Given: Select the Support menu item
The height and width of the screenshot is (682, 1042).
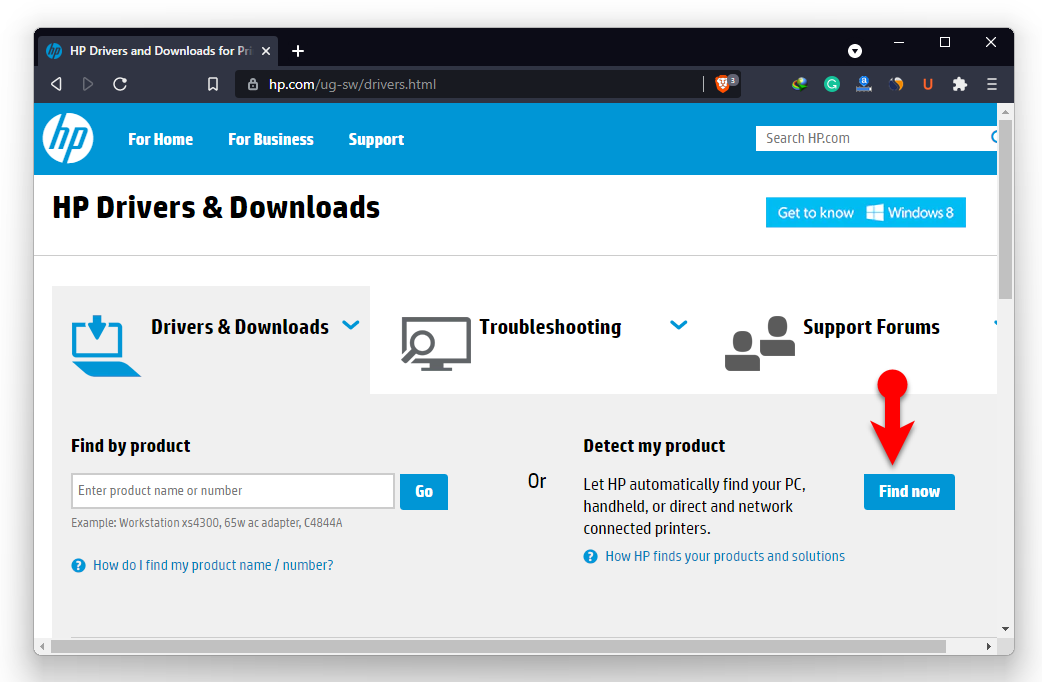Looking at the screenshot, I should 376,140.
